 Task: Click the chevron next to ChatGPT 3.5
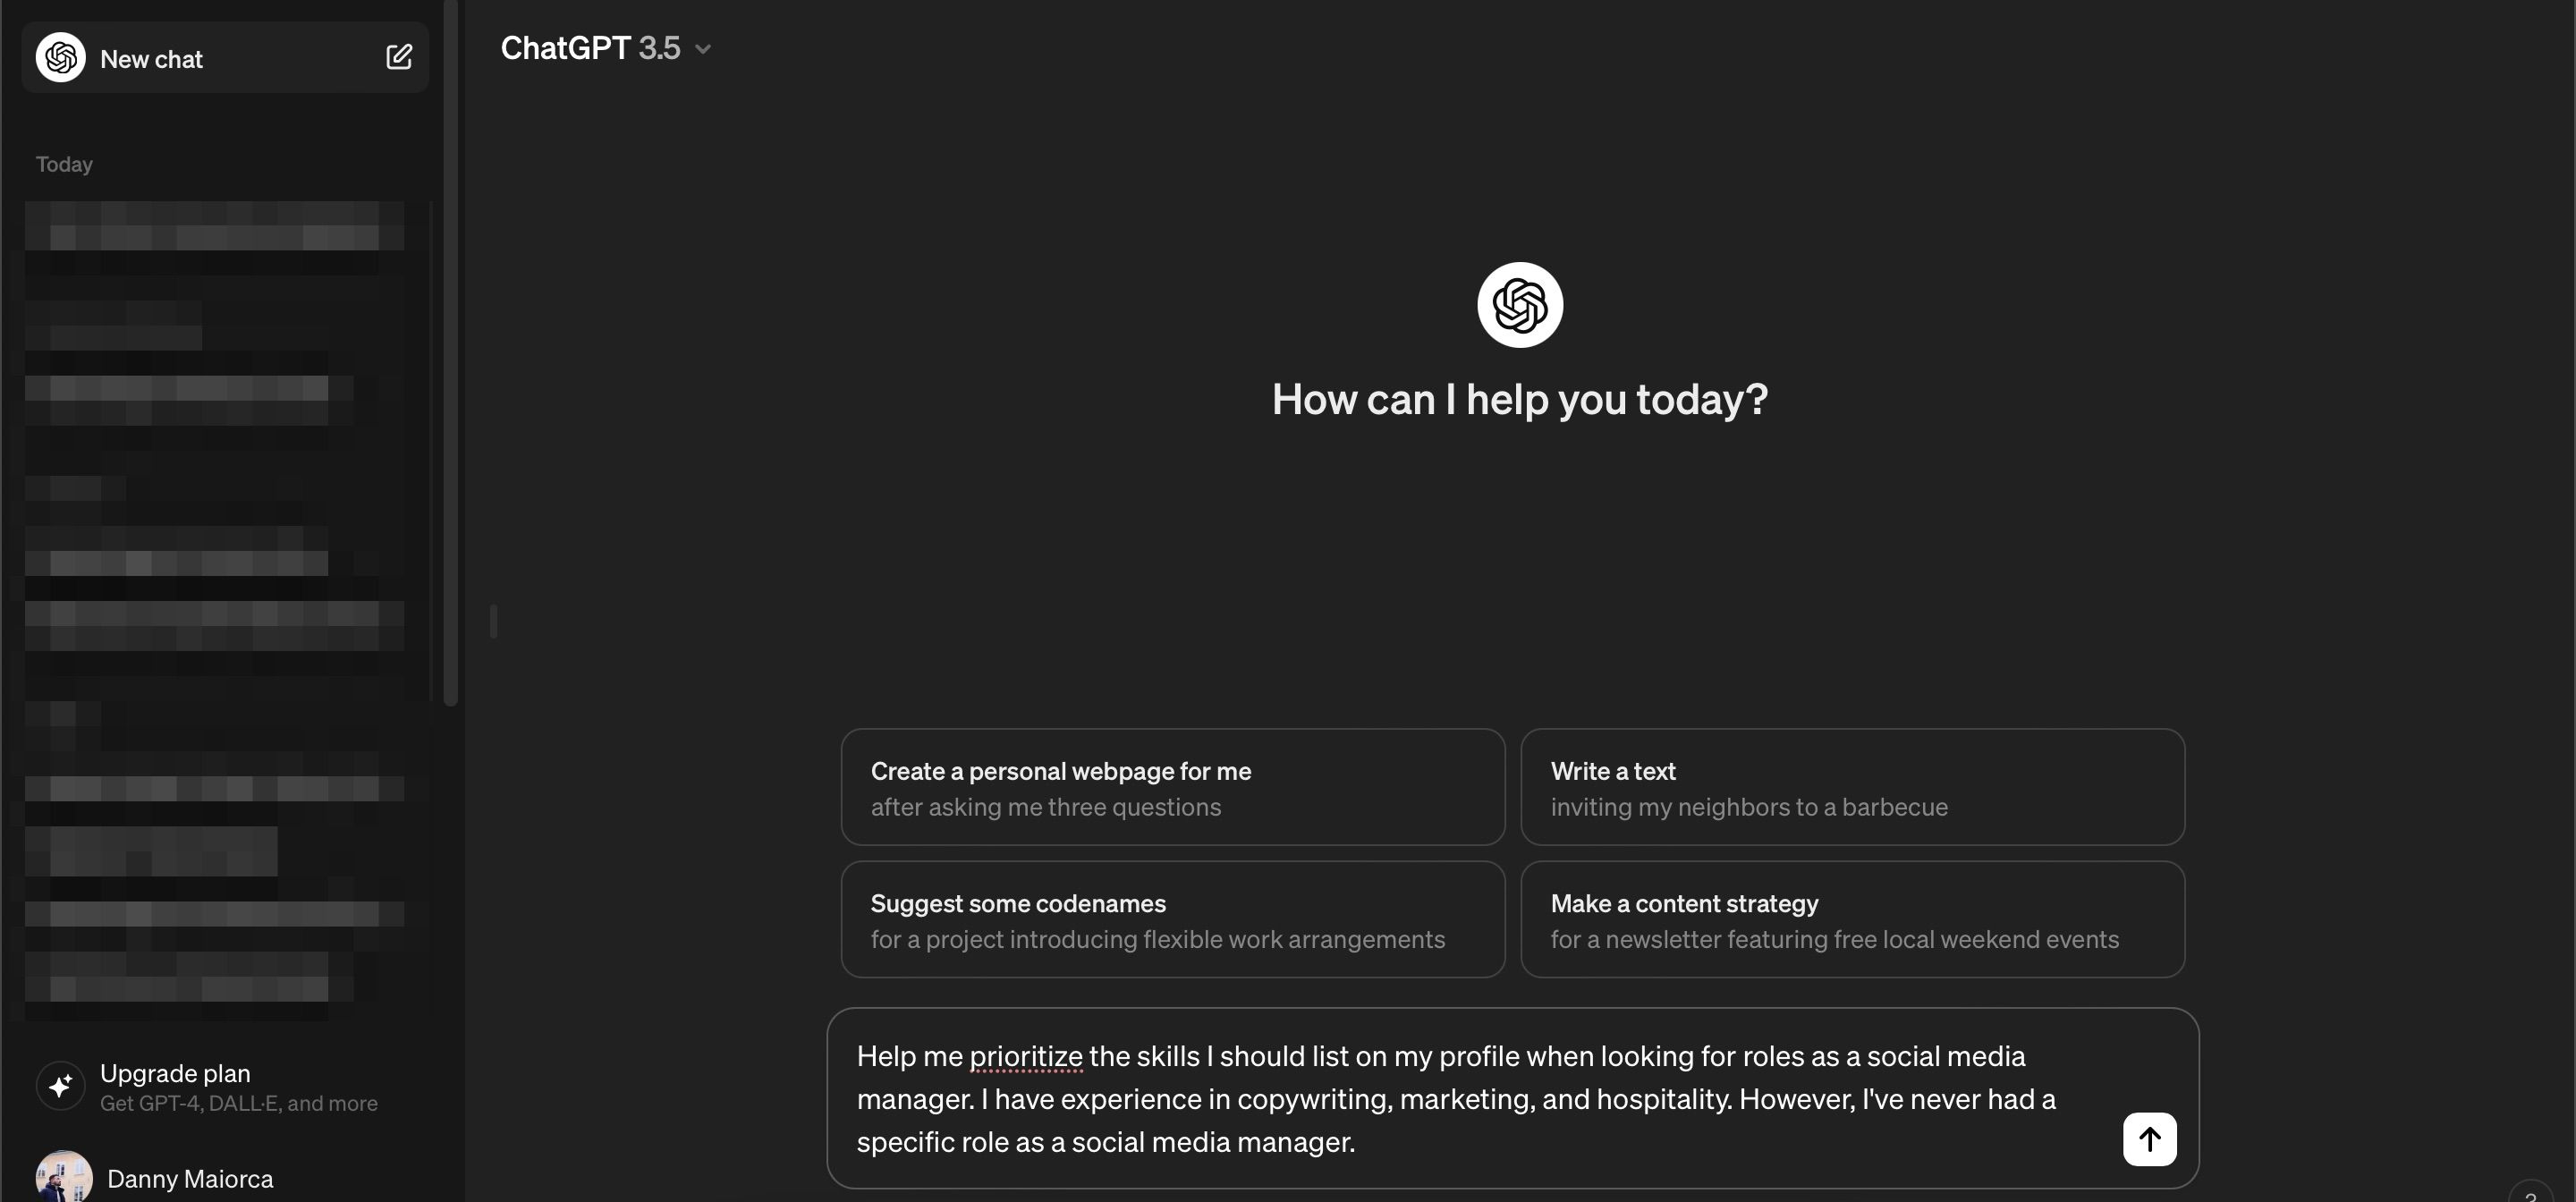(x=703, y=49)
